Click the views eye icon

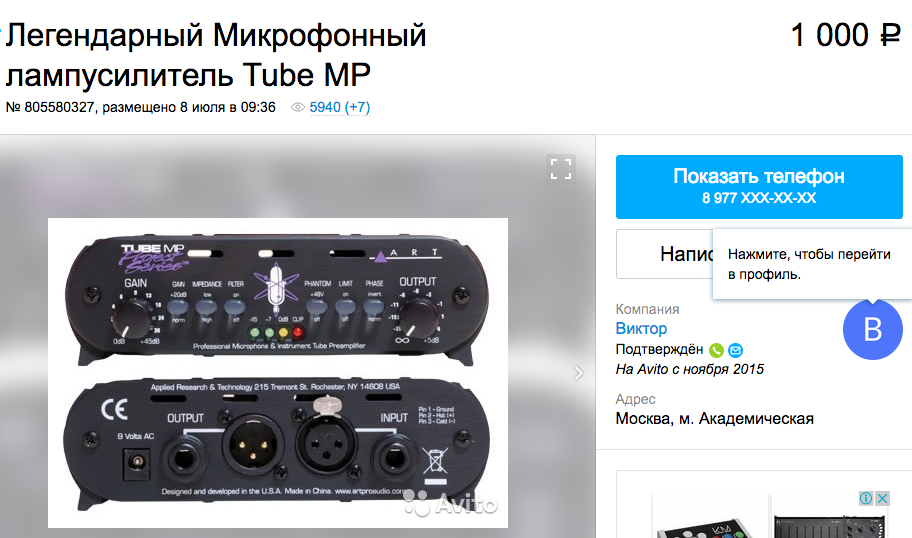pos(297,108)
